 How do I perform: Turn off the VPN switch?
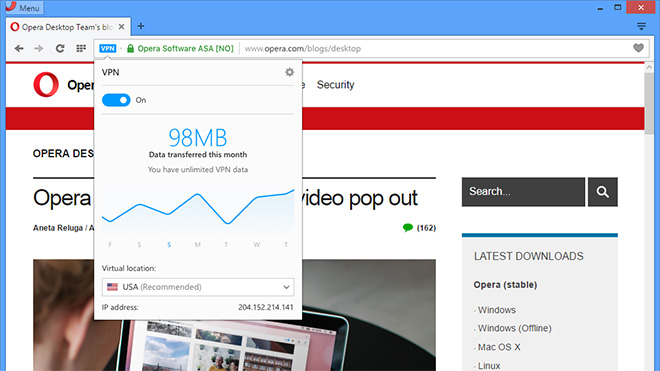[x=116, y=100]
